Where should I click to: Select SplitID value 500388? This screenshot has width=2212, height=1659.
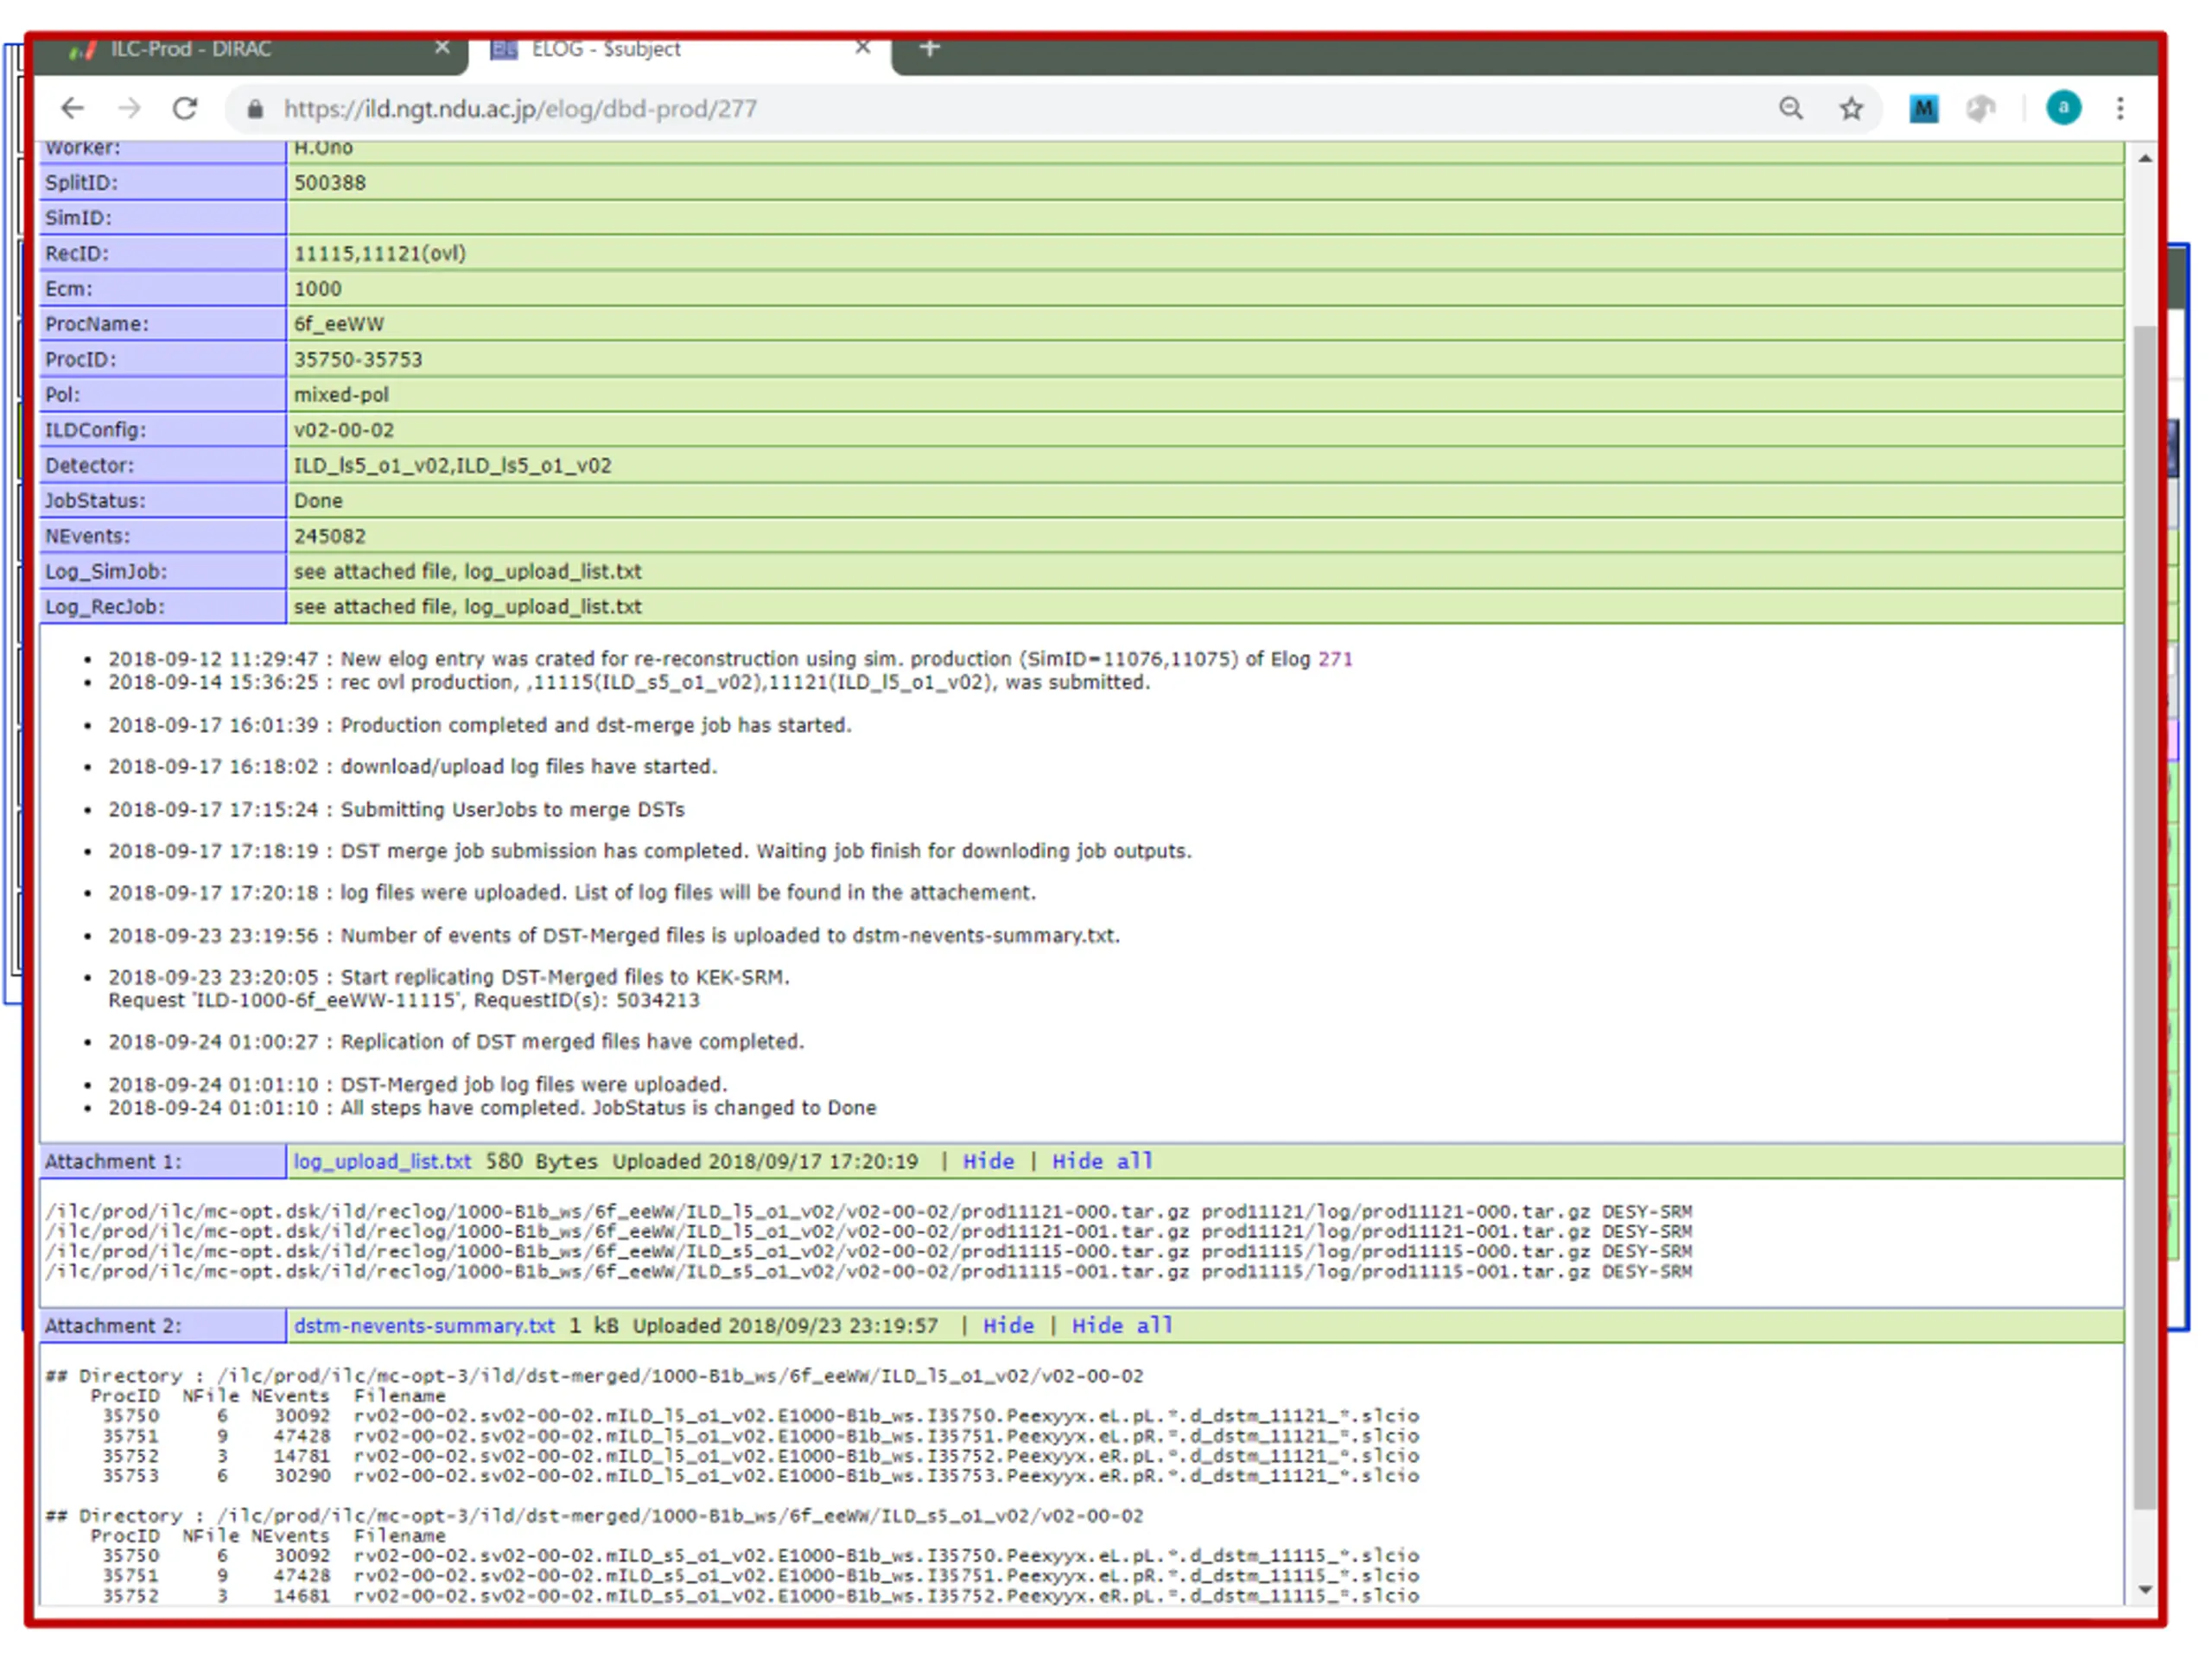click(330, 183)
